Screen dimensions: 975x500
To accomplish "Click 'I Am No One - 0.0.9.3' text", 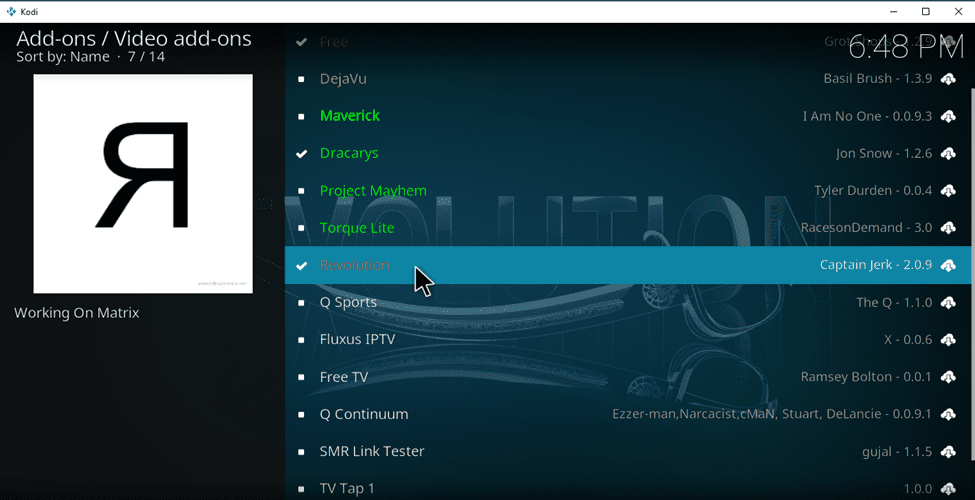I will (867, 116).
